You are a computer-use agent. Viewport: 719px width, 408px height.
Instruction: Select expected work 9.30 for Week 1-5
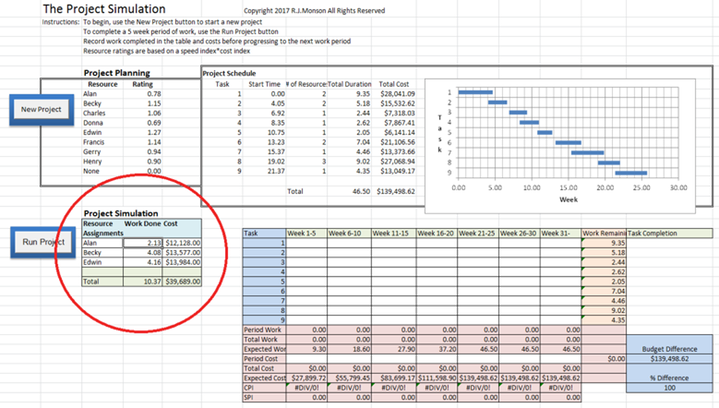306,349
